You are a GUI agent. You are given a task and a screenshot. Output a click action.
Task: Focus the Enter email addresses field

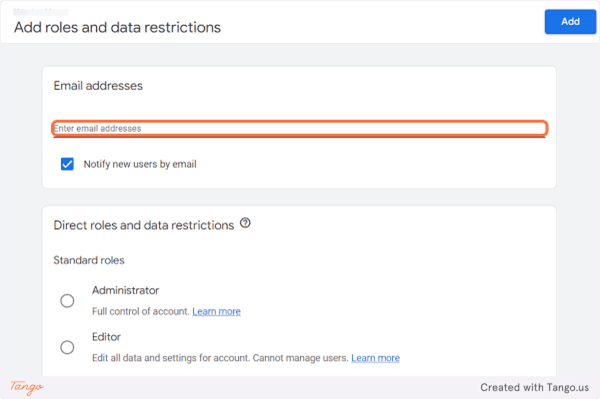pos(300,128)
